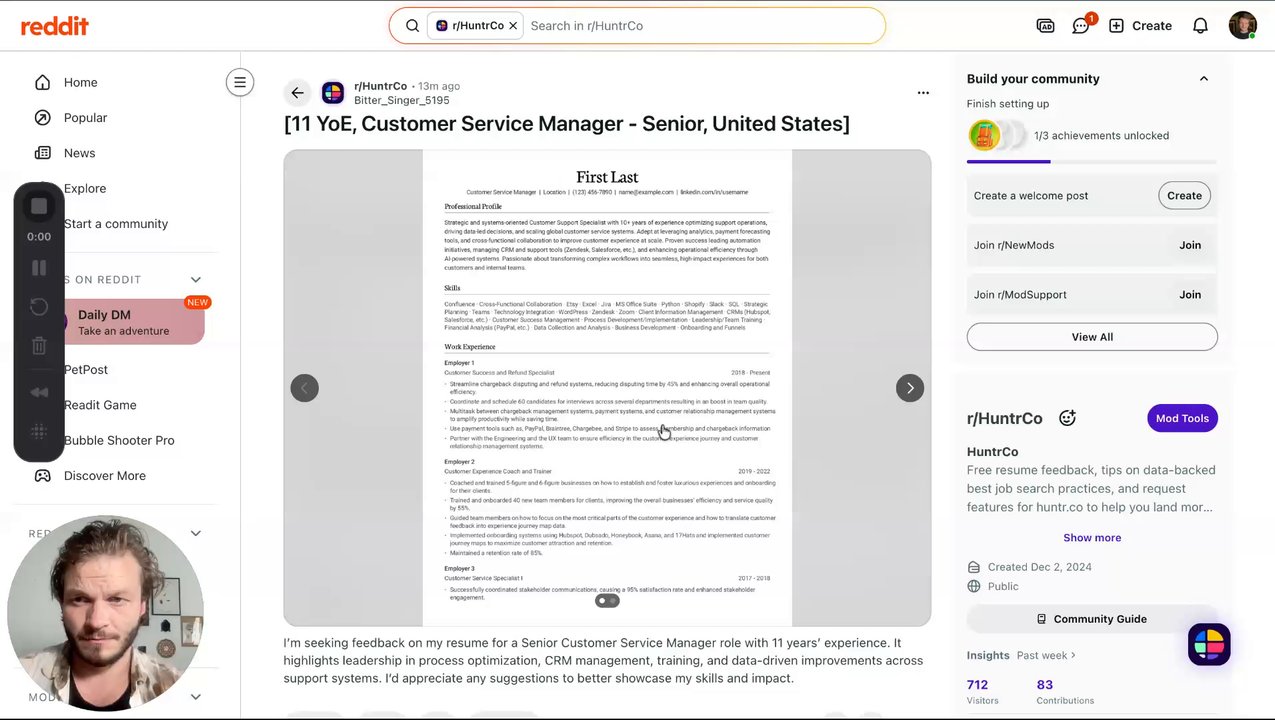The width and height of the screenshot is (1275, 720).
Task: Click the advertise icon in the header
Action: [x=1045, y=26]
